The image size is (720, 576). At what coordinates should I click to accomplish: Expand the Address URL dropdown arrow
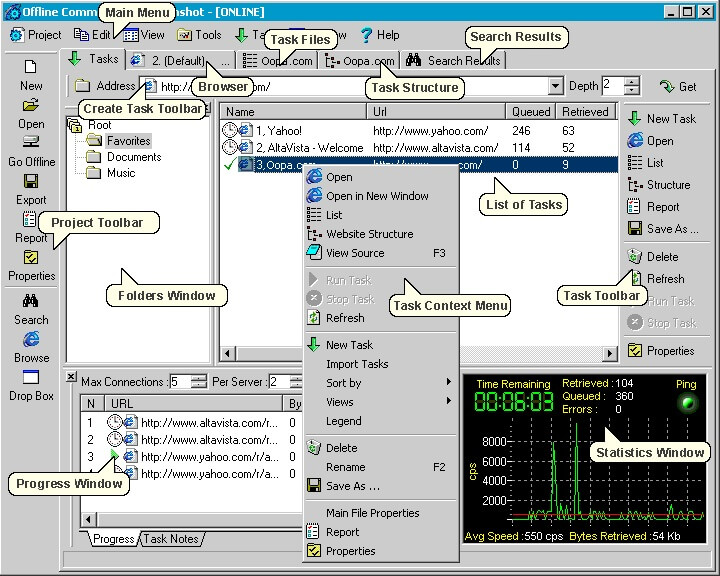pyautogui.click(x=555, y=87)
